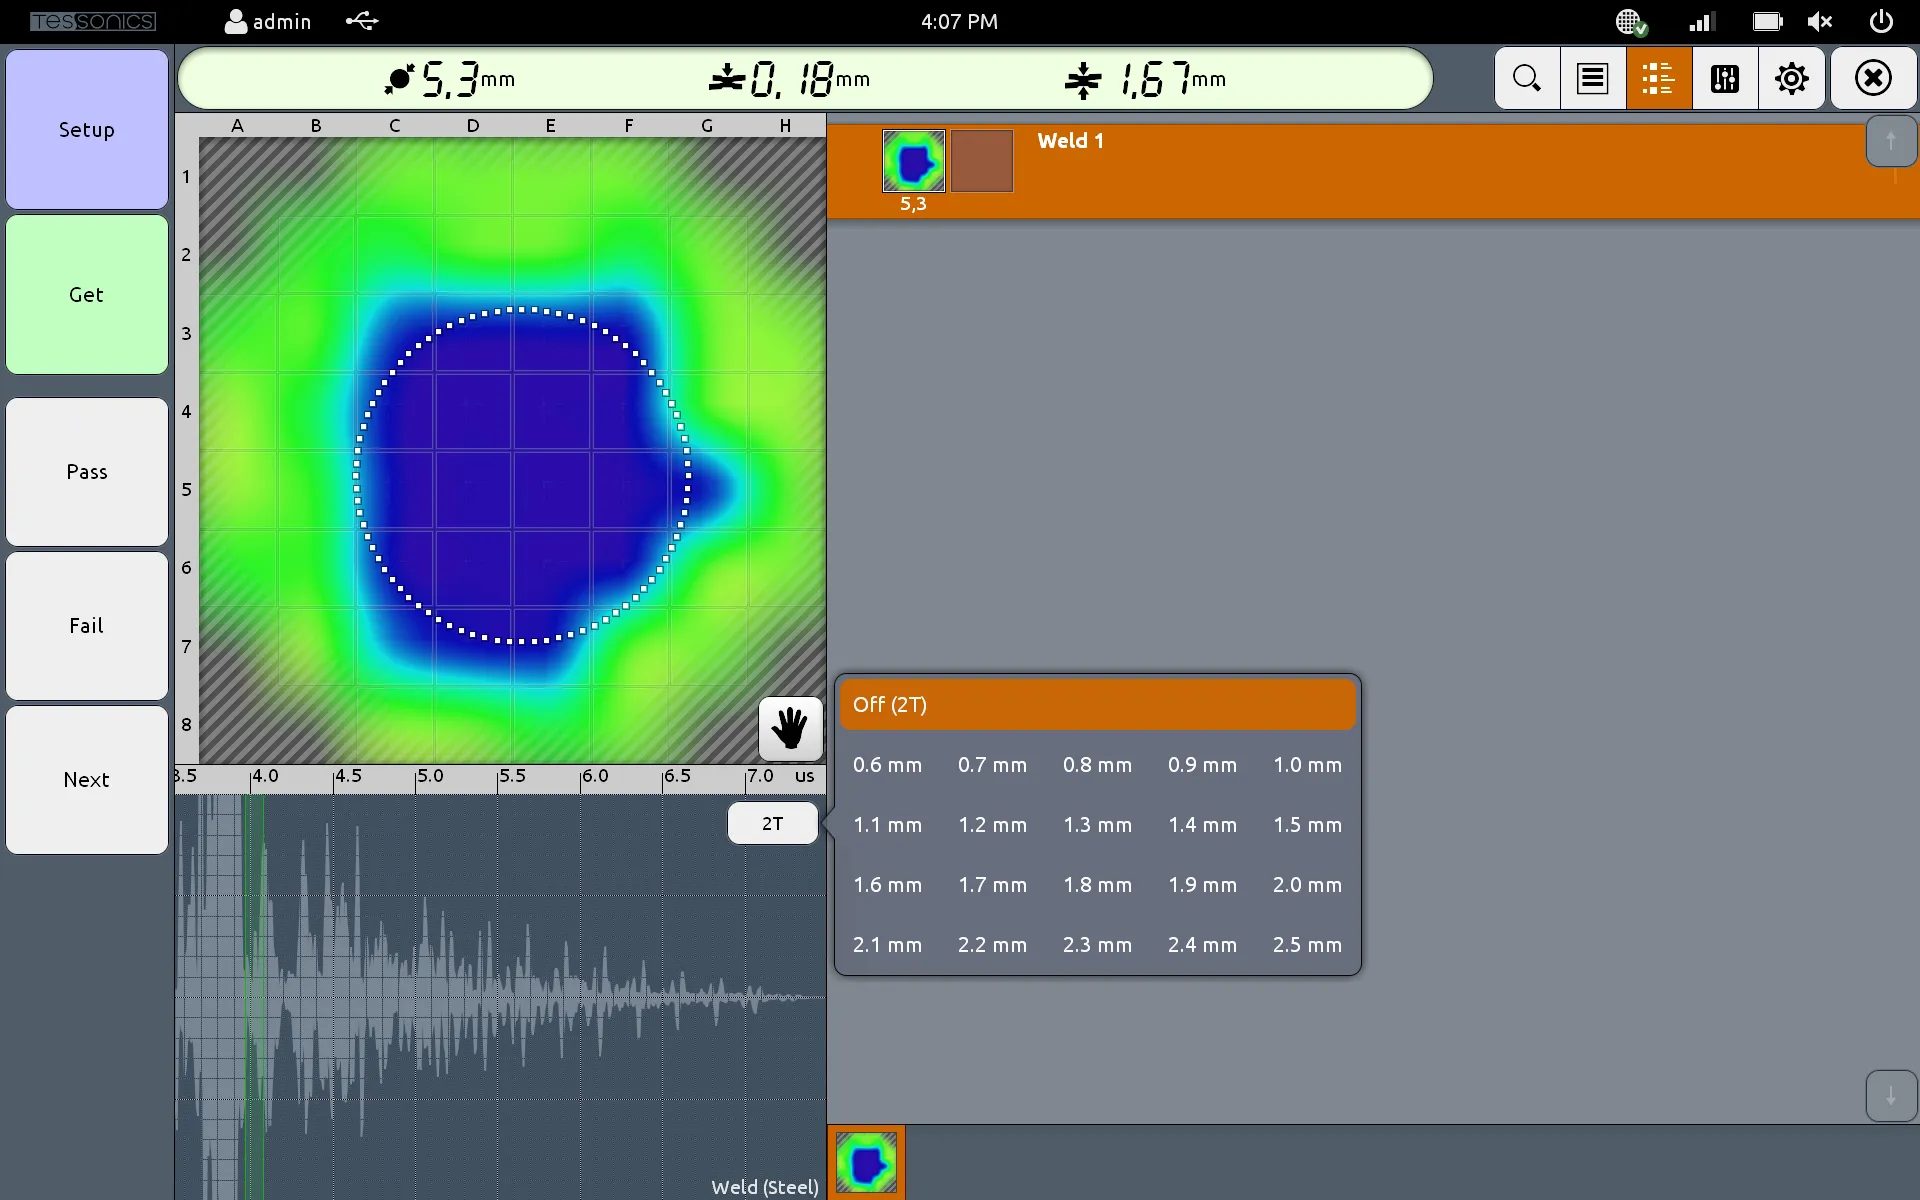The width and height of the screenshot is (1920, 1200).
Task: Select 2.5 mm from thickness list
Action: (x=1306, y=945)
